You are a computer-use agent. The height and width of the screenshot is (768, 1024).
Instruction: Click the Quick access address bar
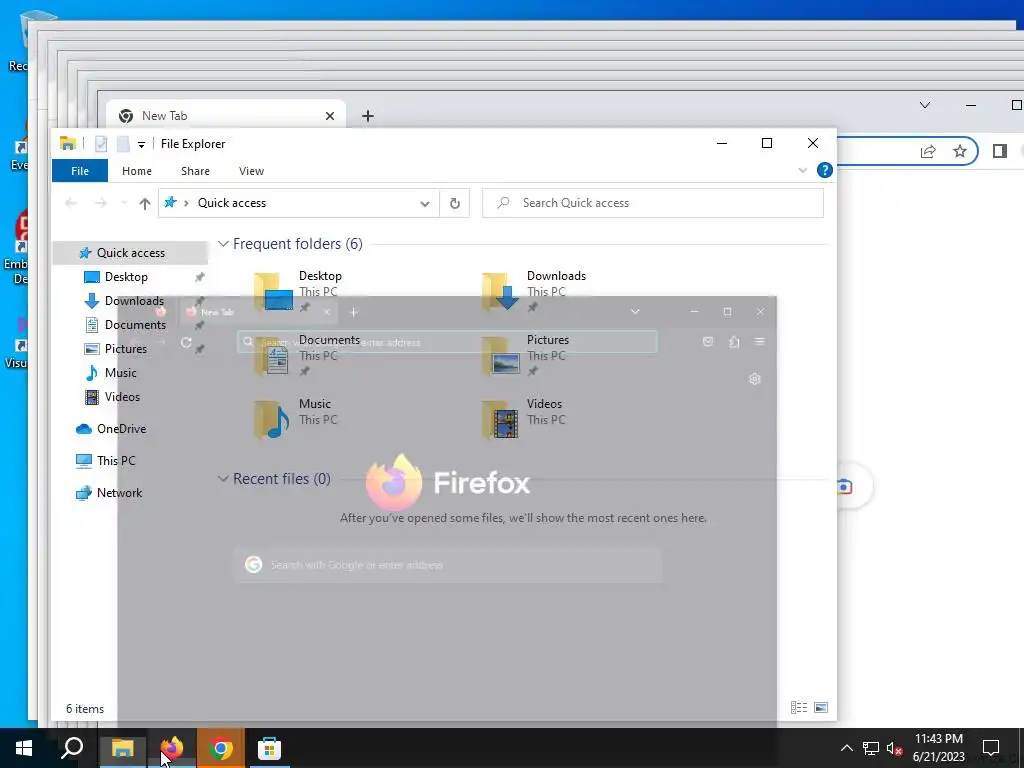pyautogui.click(x=298, y=203)
